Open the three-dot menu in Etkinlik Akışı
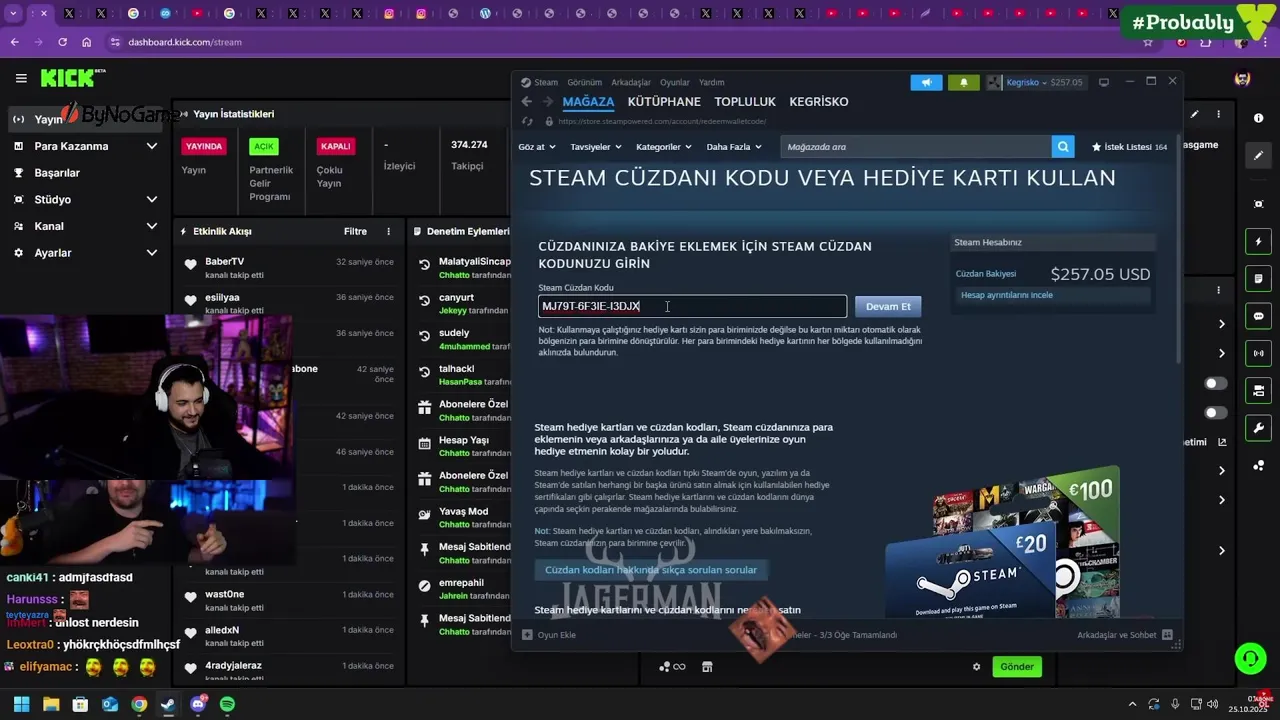1280x720 pixels. click(389, 231)
